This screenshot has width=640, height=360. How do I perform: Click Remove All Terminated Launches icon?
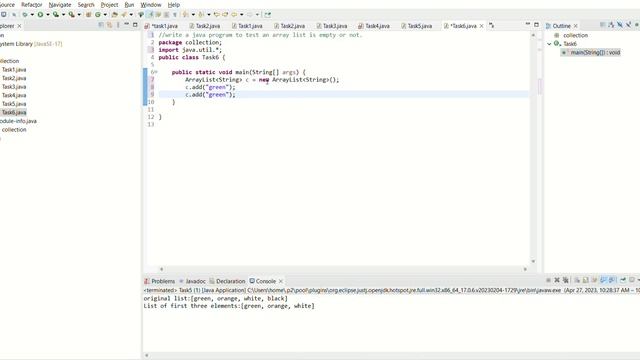pos(566,280)
